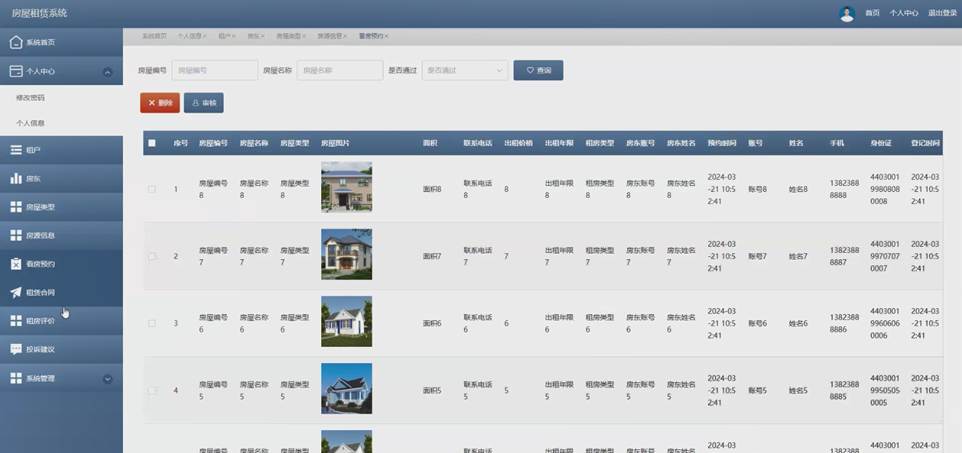The height and width of the screenshot is (453, 962).
Task: Click the 查询 search button
Action: 538,71
